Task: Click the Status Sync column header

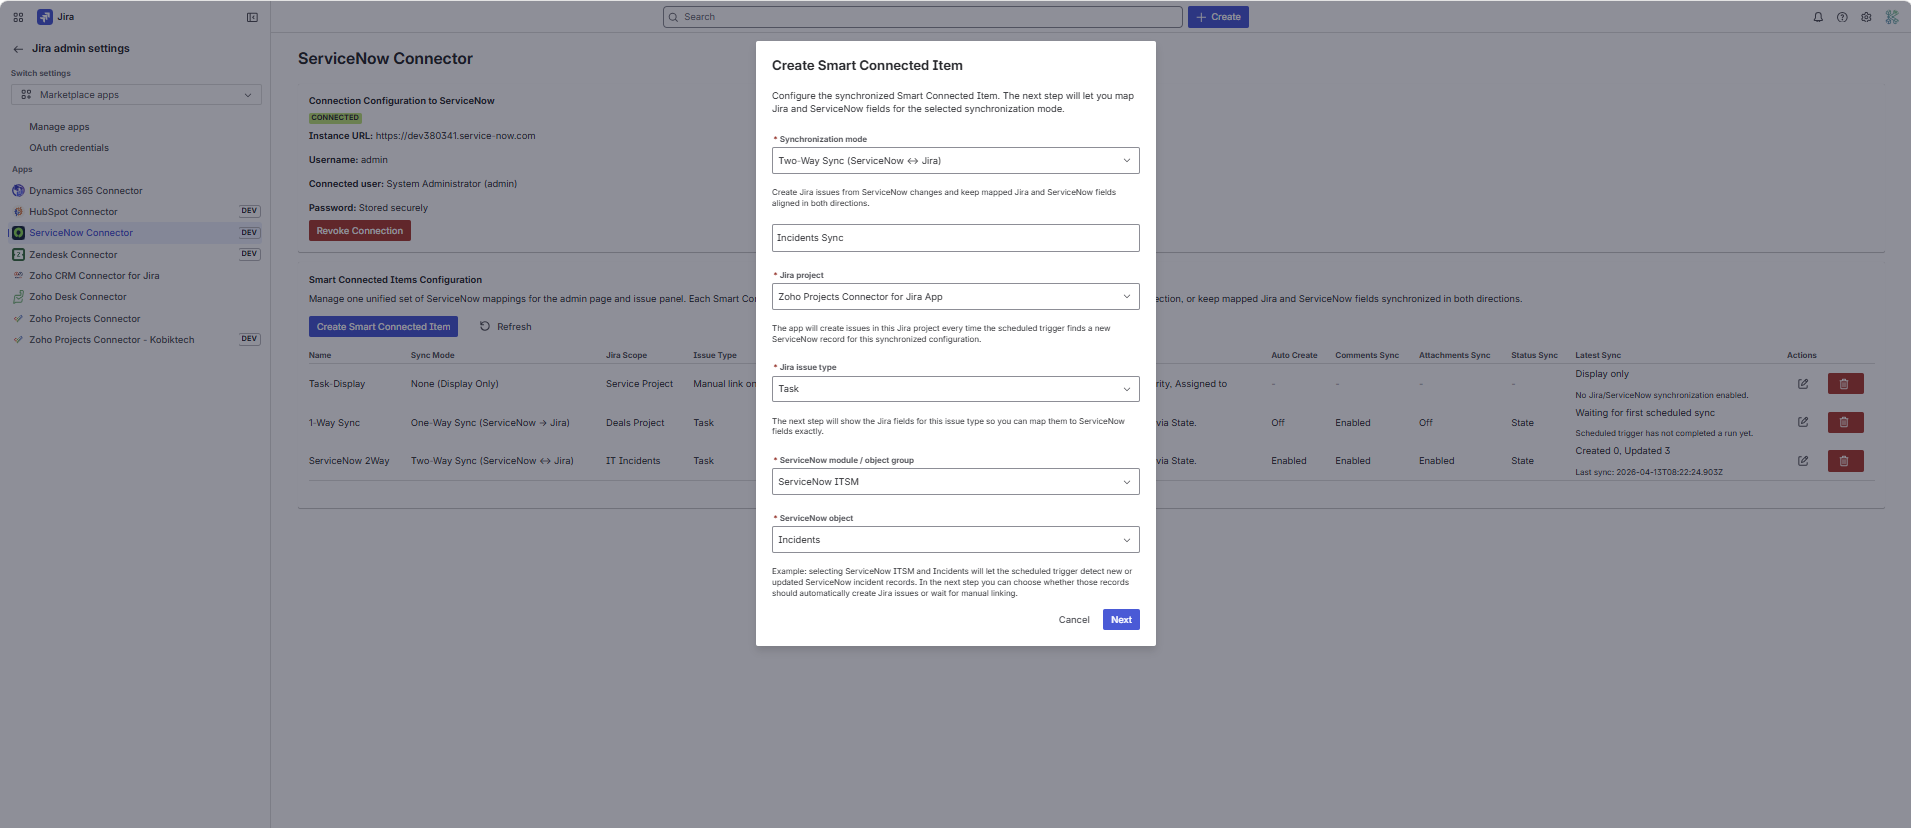Action: pos(1534,355)
